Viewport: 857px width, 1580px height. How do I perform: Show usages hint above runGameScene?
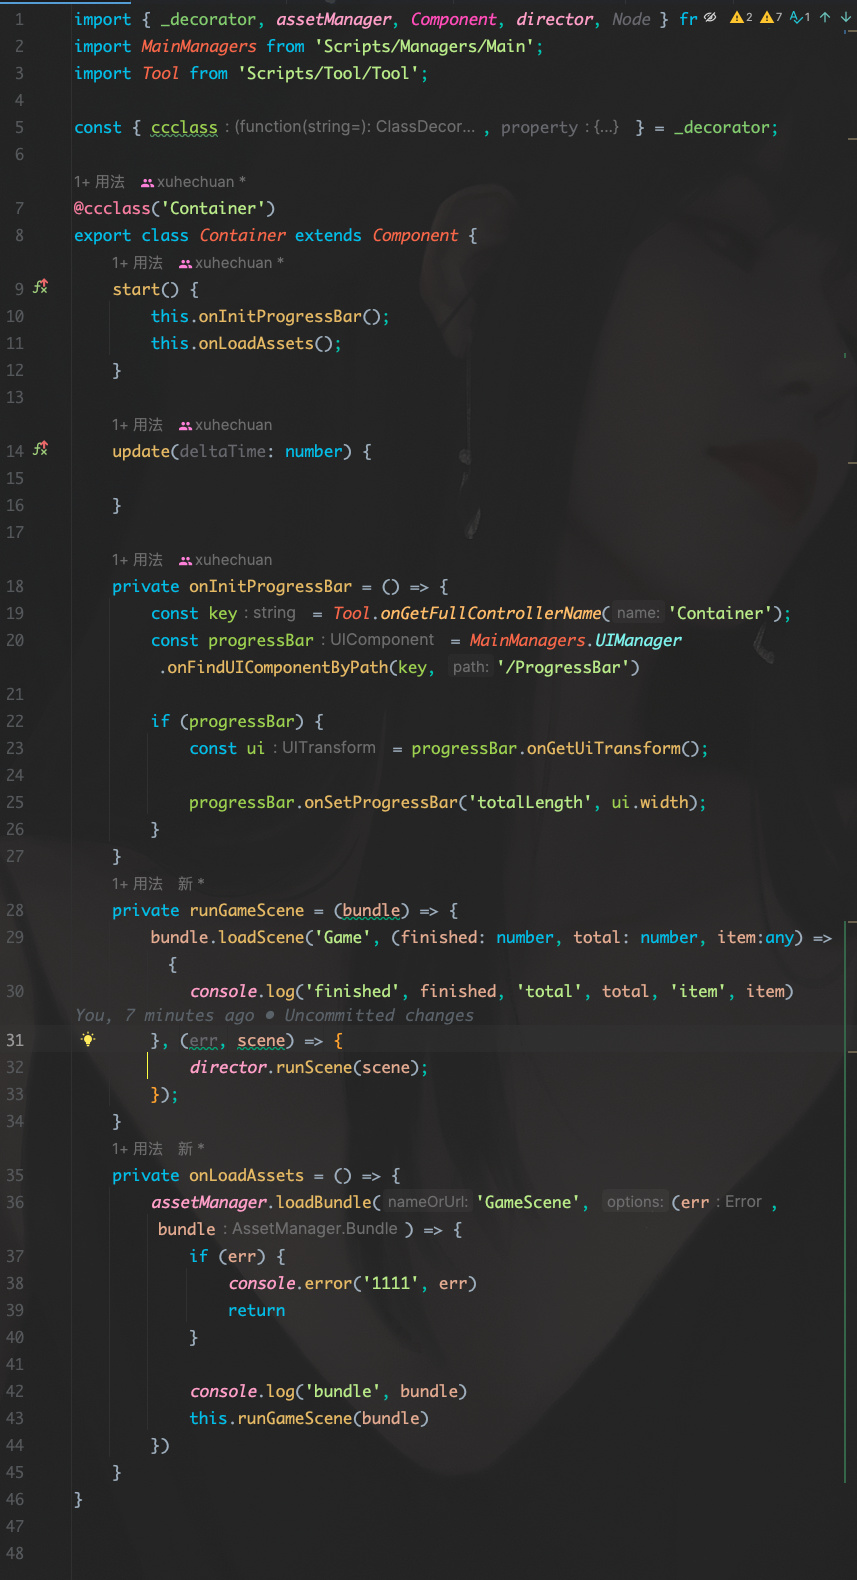[137, 884]
